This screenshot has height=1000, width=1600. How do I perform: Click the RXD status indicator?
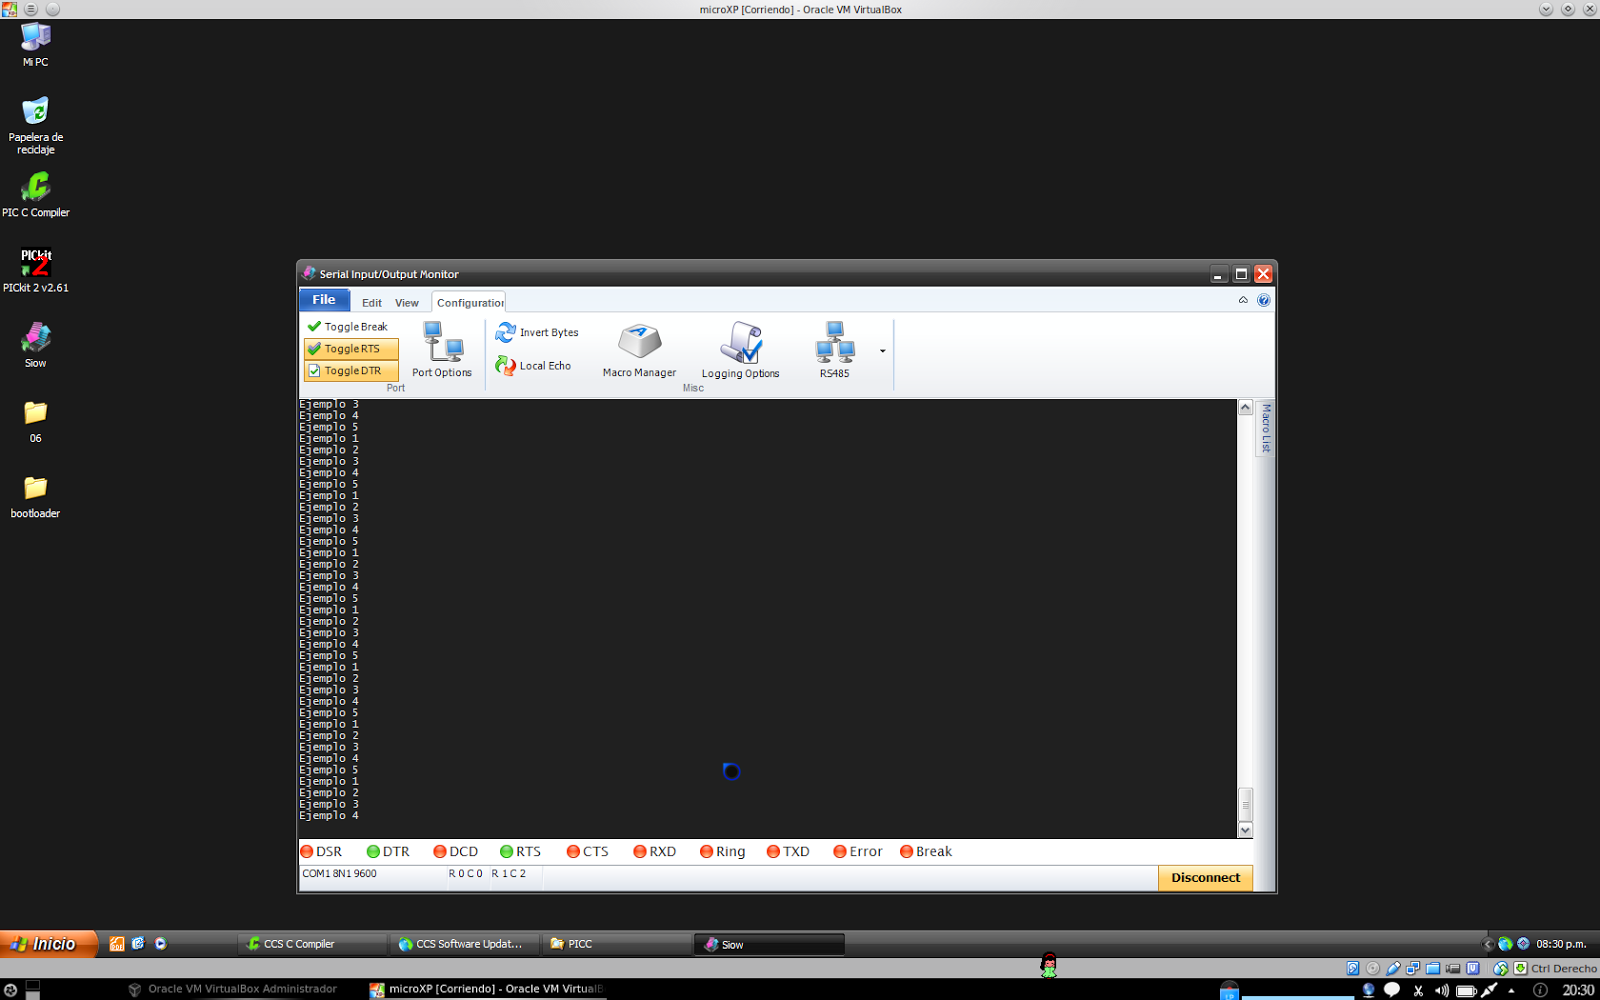[654, 852]
